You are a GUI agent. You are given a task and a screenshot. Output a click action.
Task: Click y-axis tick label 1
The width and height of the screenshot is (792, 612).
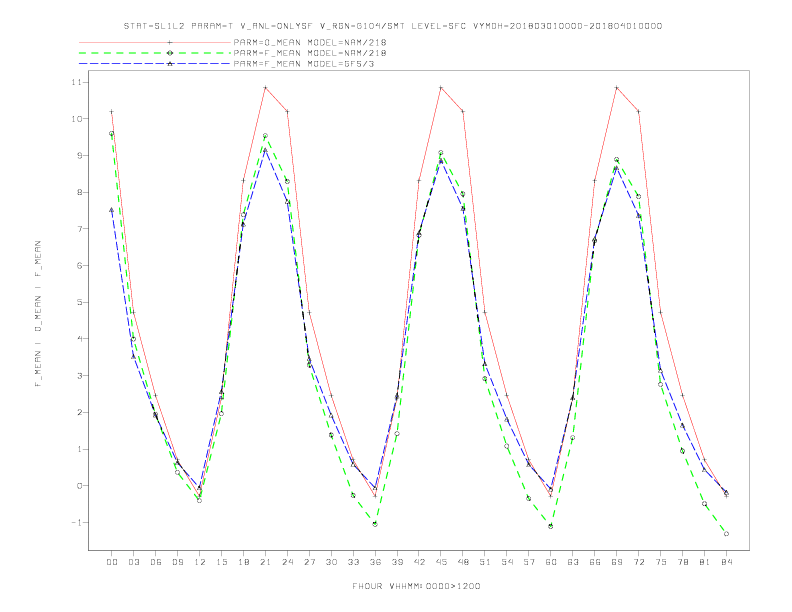[80, 449]
